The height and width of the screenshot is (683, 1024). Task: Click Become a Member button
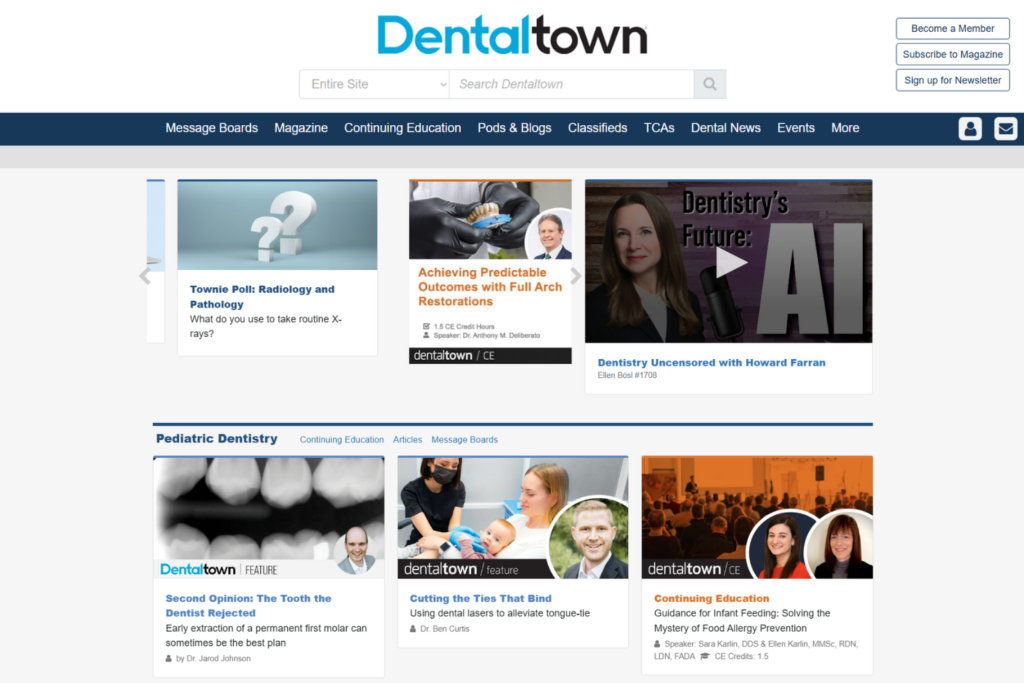tap(953, 29)
